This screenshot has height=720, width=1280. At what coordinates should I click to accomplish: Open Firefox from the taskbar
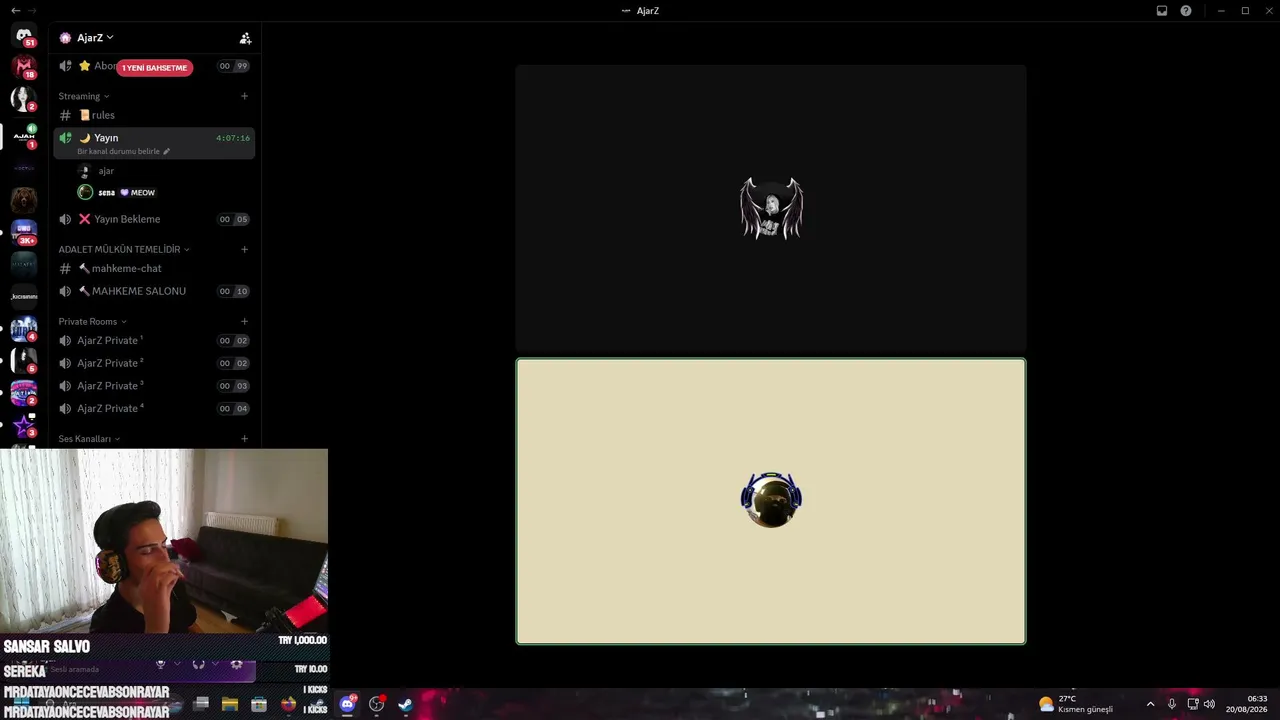pos(288,704)
